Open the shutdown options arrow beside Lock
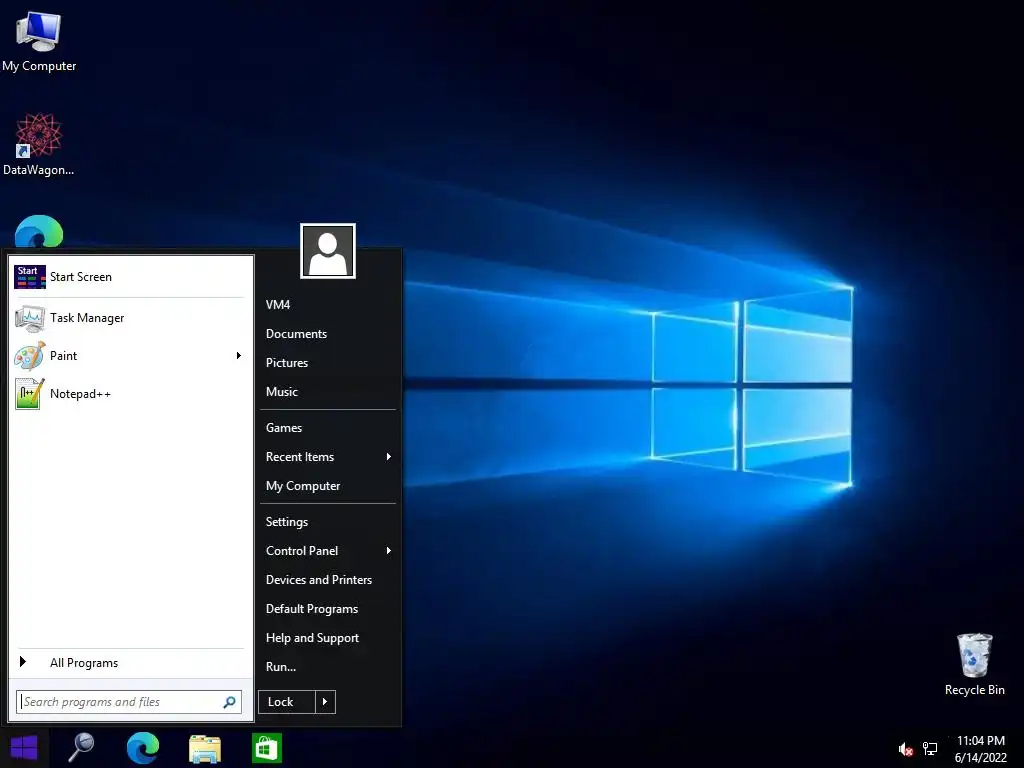The image size is (1024, 768). [x=325, y=702]
